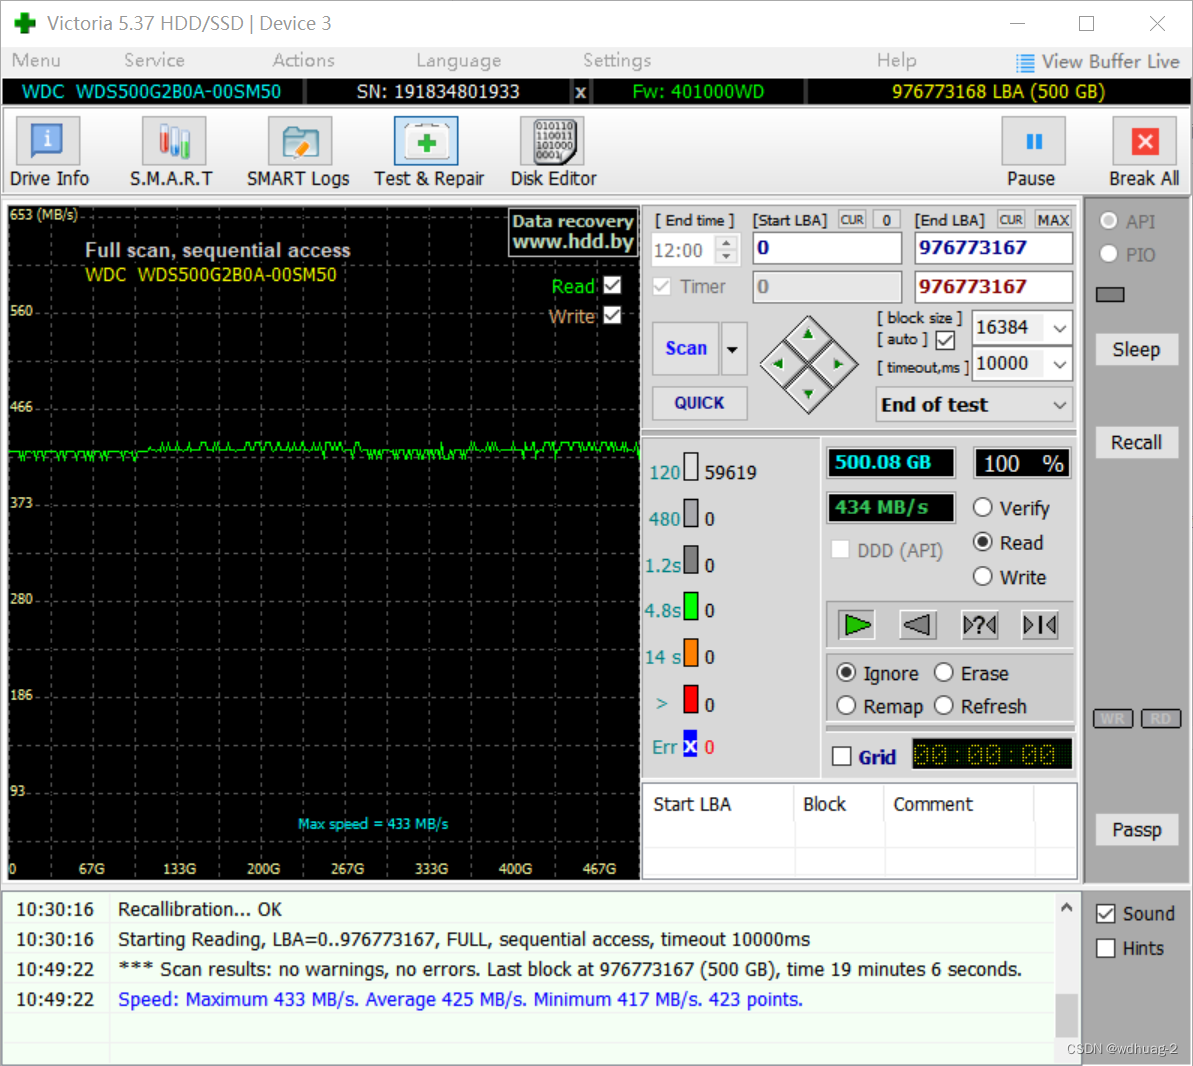Click the red slow block color swatch
Image resolution: width=1193 pixels, height=1066 pixels.
pyautogui.click(x=691, y=699)
